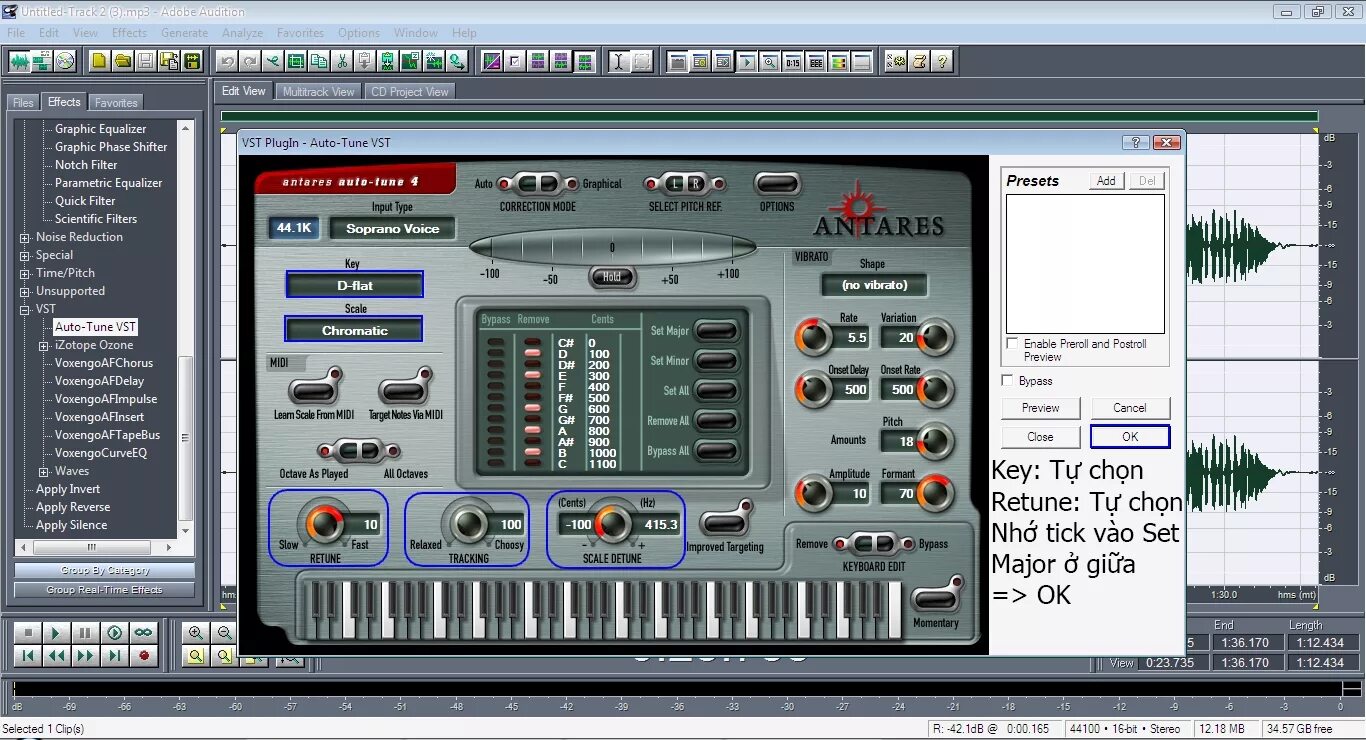1366x740 pixels.
Task: Click the Cancel button
Action: coord(1130,408)
